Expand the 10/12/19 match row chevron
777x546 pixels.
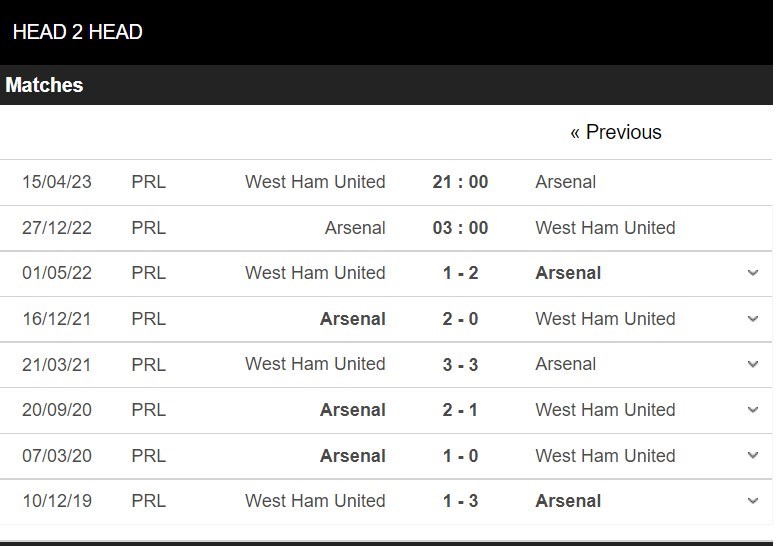[753, 501]
